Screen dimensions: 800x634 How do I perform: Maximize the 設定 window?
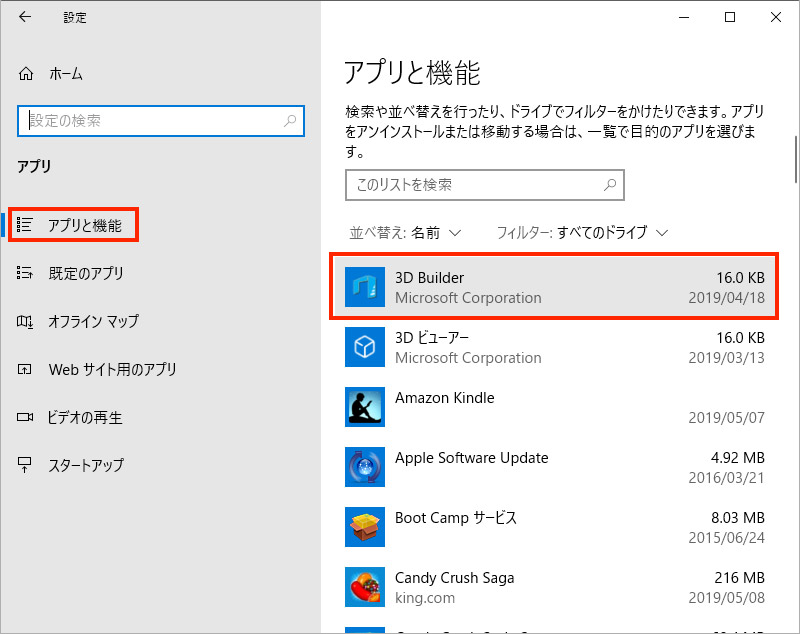click(730, 17)
